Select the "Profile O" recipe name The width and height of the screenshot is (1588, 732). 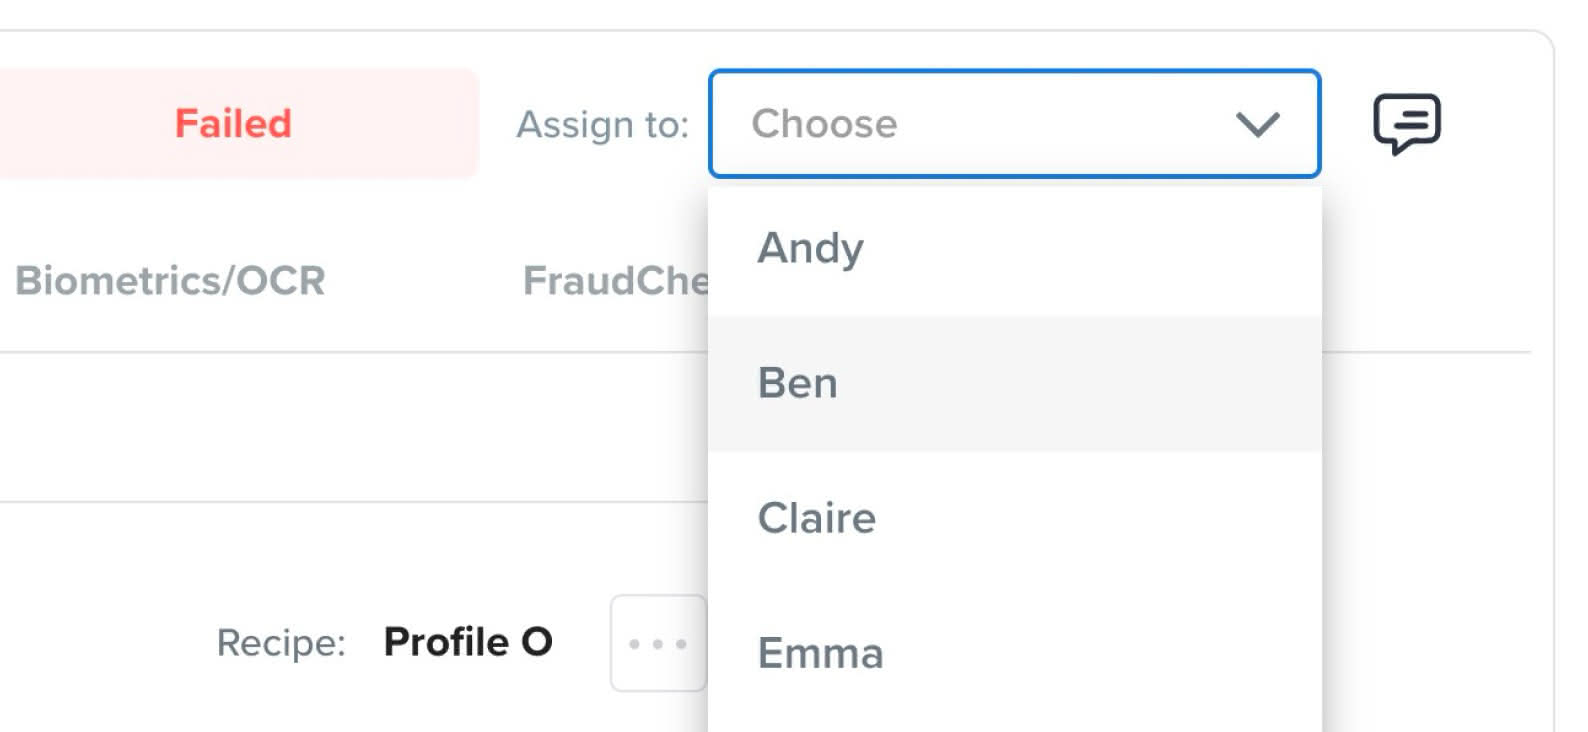[468, 642]
